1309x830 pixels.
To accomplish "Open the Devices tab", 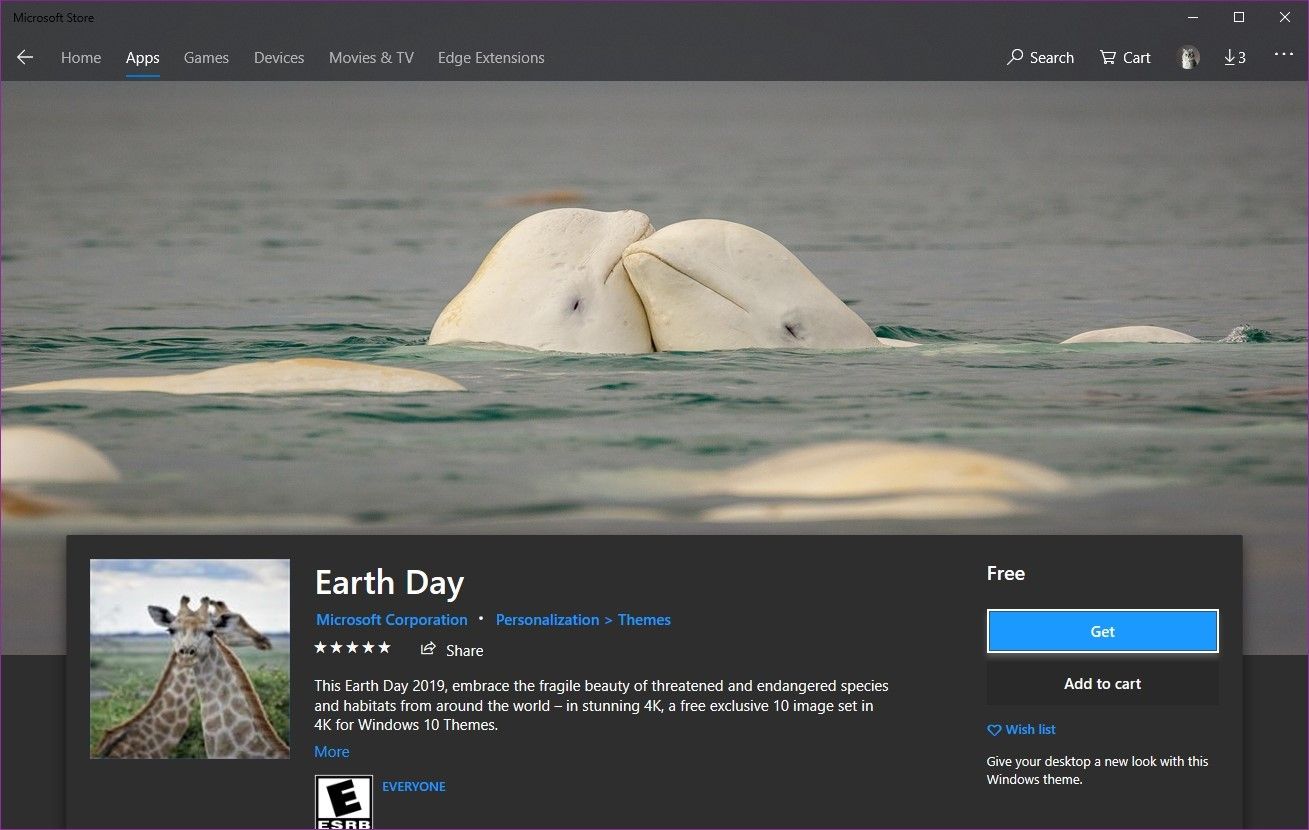I will point(279,58).
